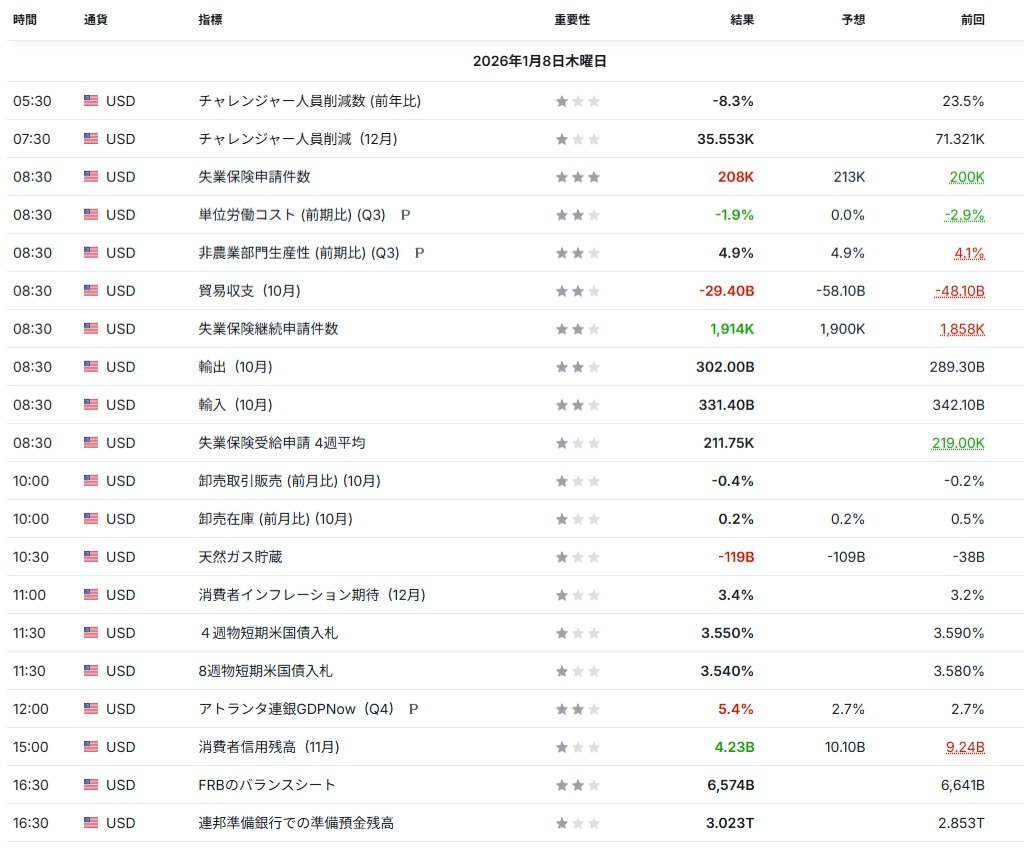Screen dimensions: 1024x856
Task: Open the 失業保険継続申請件数 indicator link
Action: (268, 329)
